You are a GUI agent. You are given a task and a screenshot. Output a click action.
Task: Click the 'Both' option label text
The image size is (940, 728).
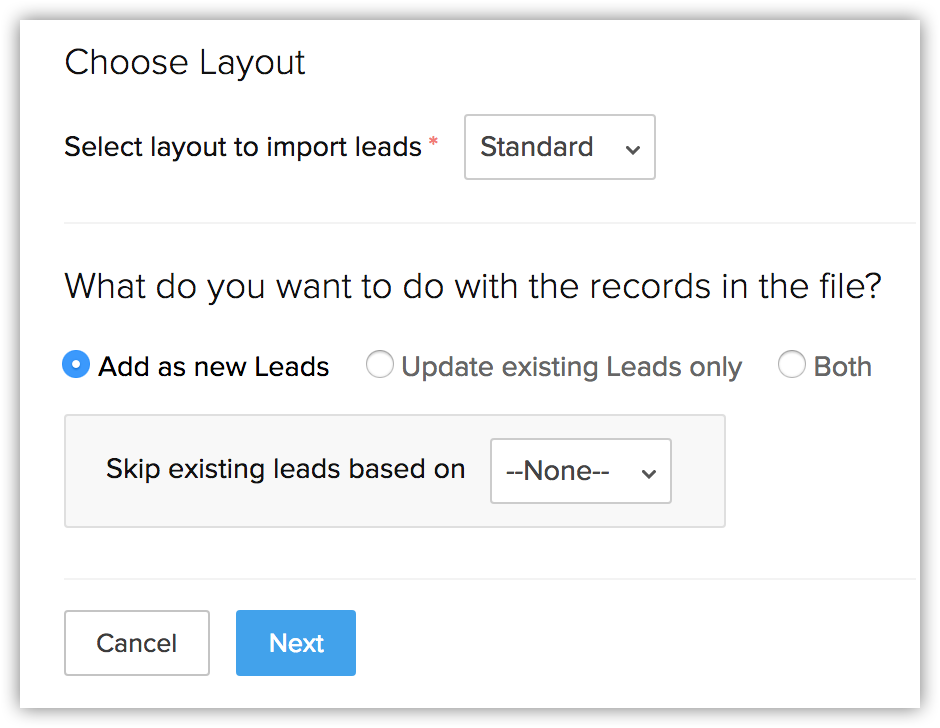842,367
